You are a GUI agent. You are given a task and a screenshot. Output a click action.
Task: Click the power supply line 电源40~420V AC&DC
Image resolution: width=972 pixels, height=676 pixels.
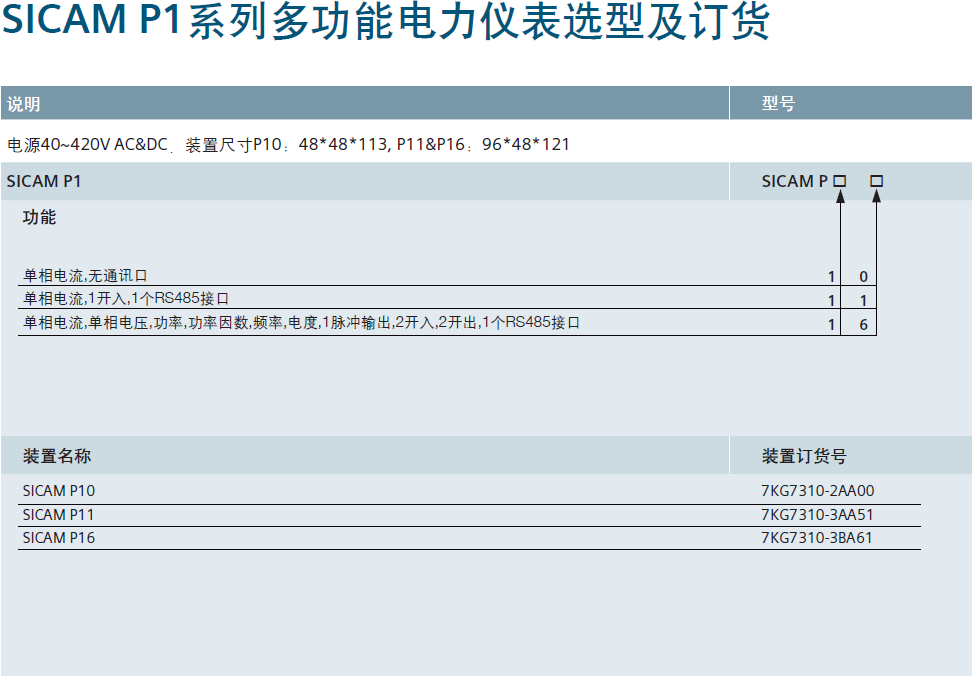[88, 145]
